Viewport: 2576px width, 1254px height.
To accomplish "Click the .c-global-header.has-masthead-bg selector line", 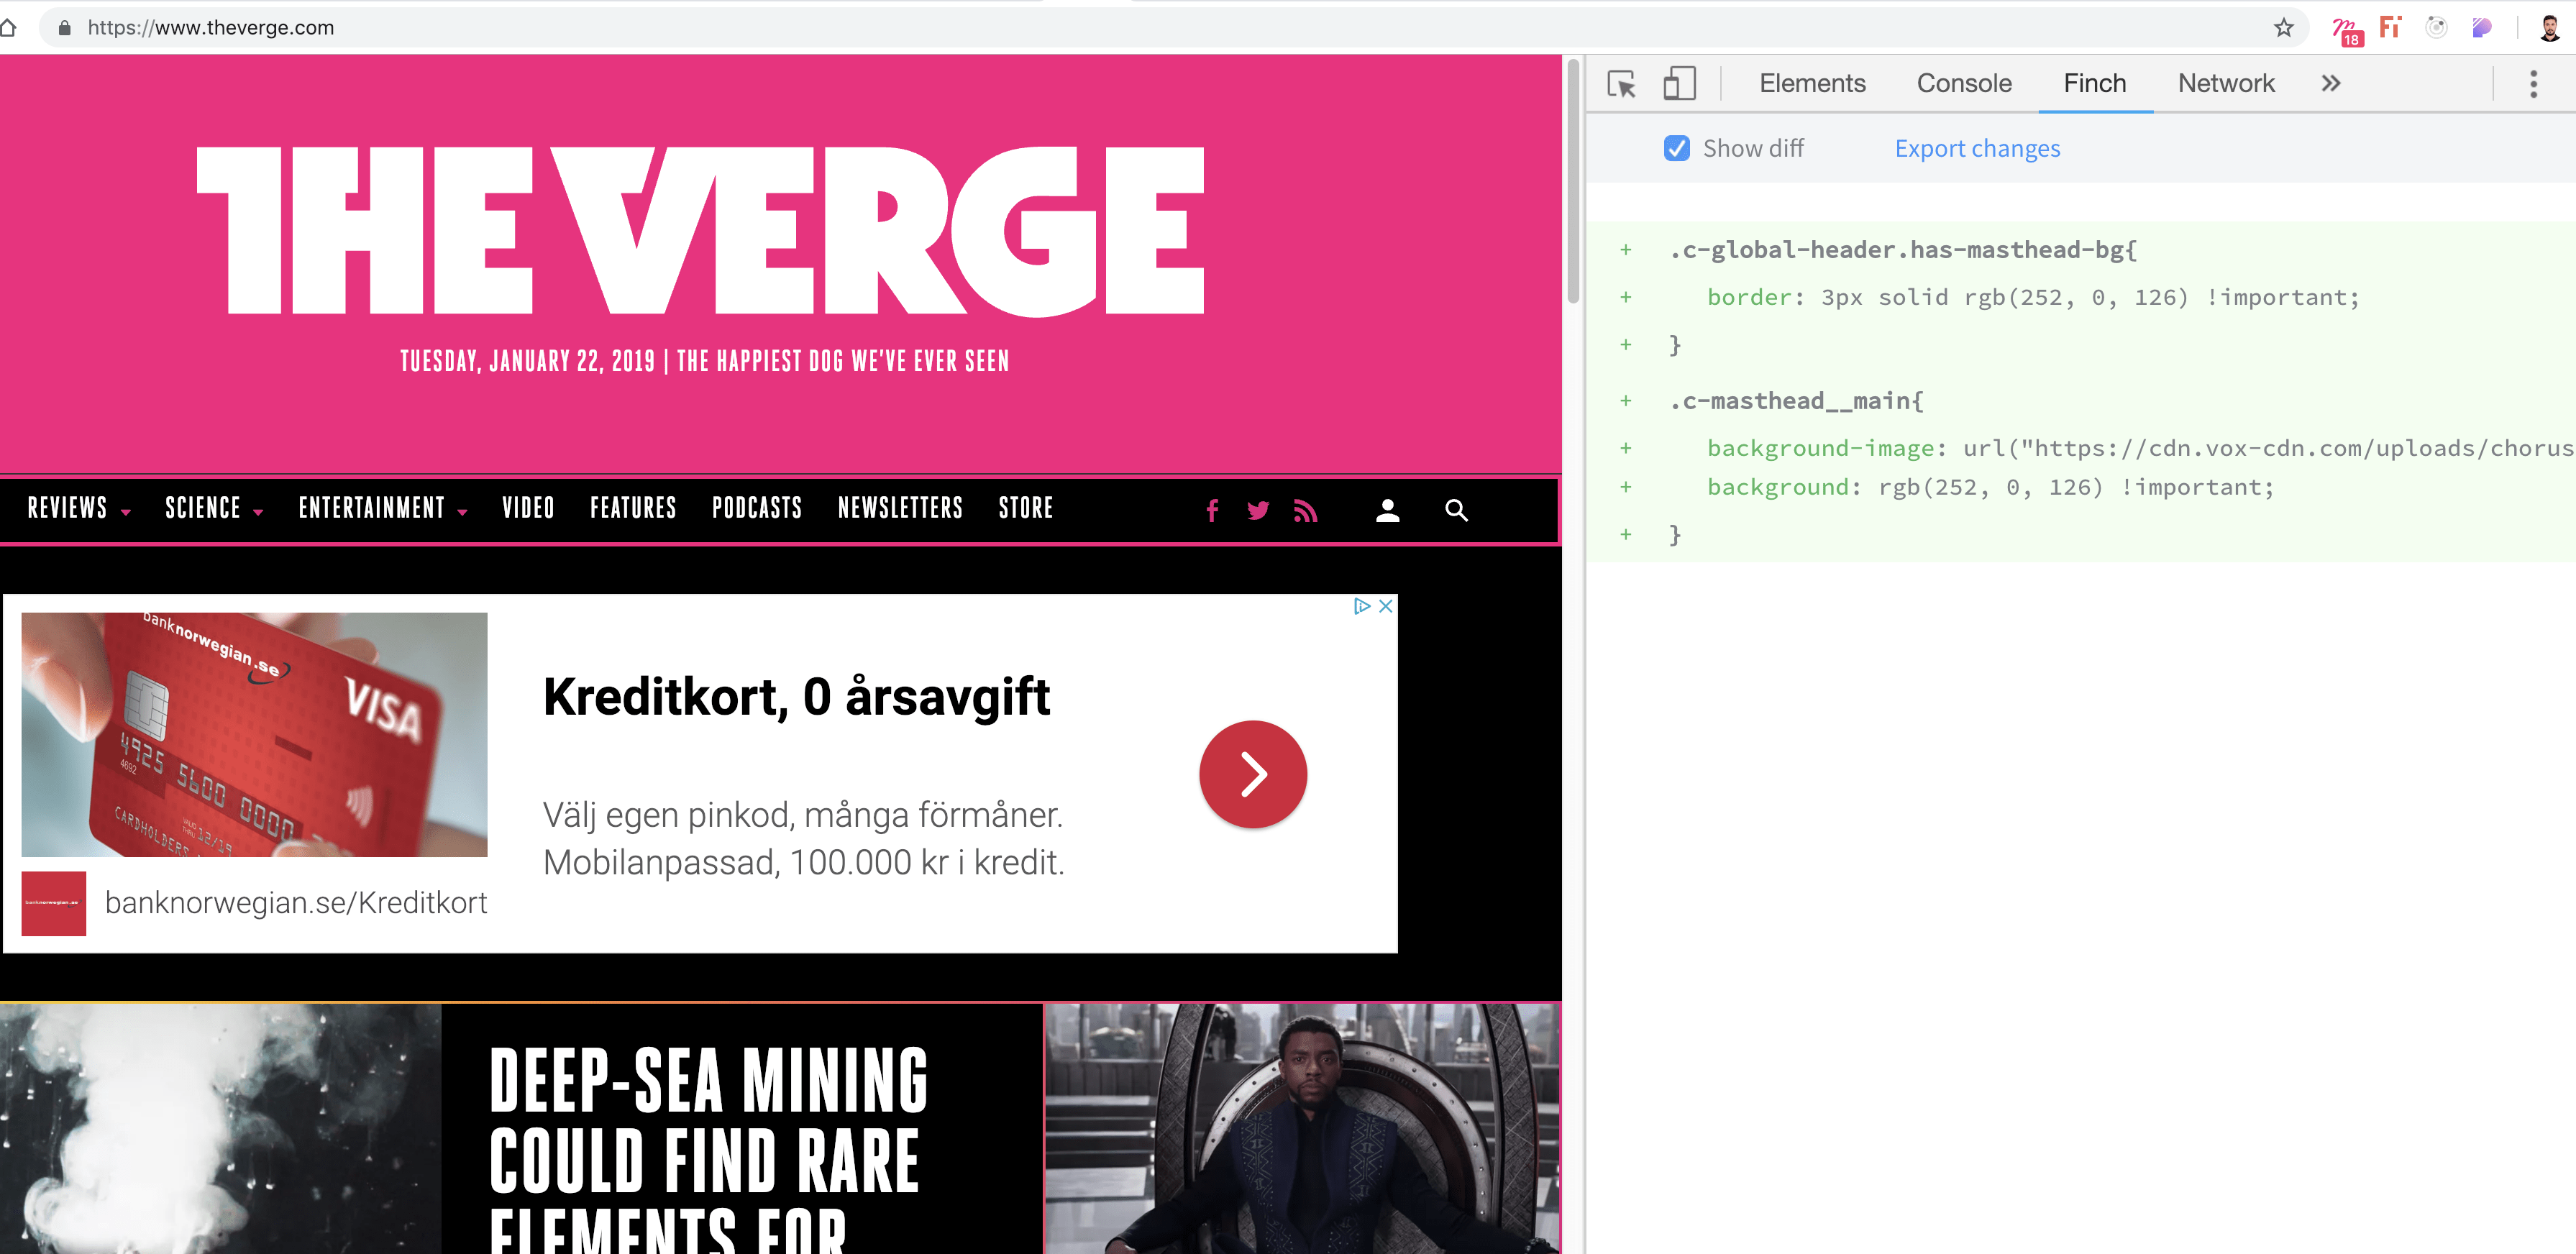I will (1903, 250).
